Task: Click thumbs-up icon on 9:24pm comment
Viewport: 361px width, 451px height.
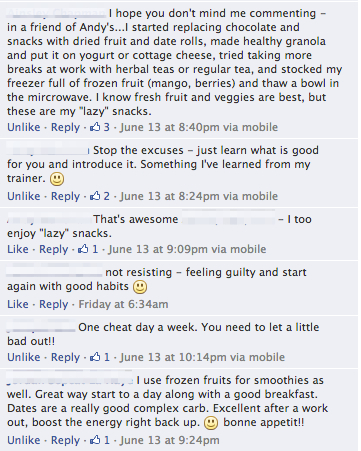Action: coord(95,440)
